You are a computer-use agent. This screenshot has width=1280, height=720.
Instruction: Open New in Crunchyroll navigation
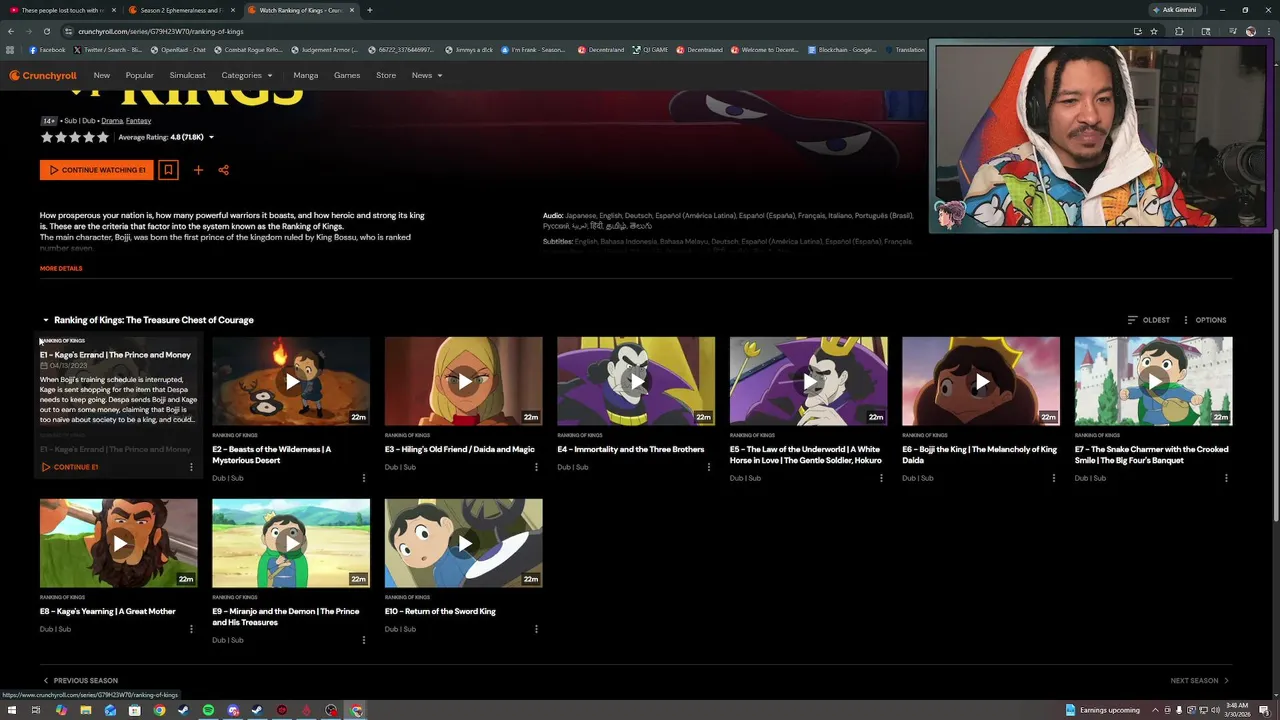(102, 75)
